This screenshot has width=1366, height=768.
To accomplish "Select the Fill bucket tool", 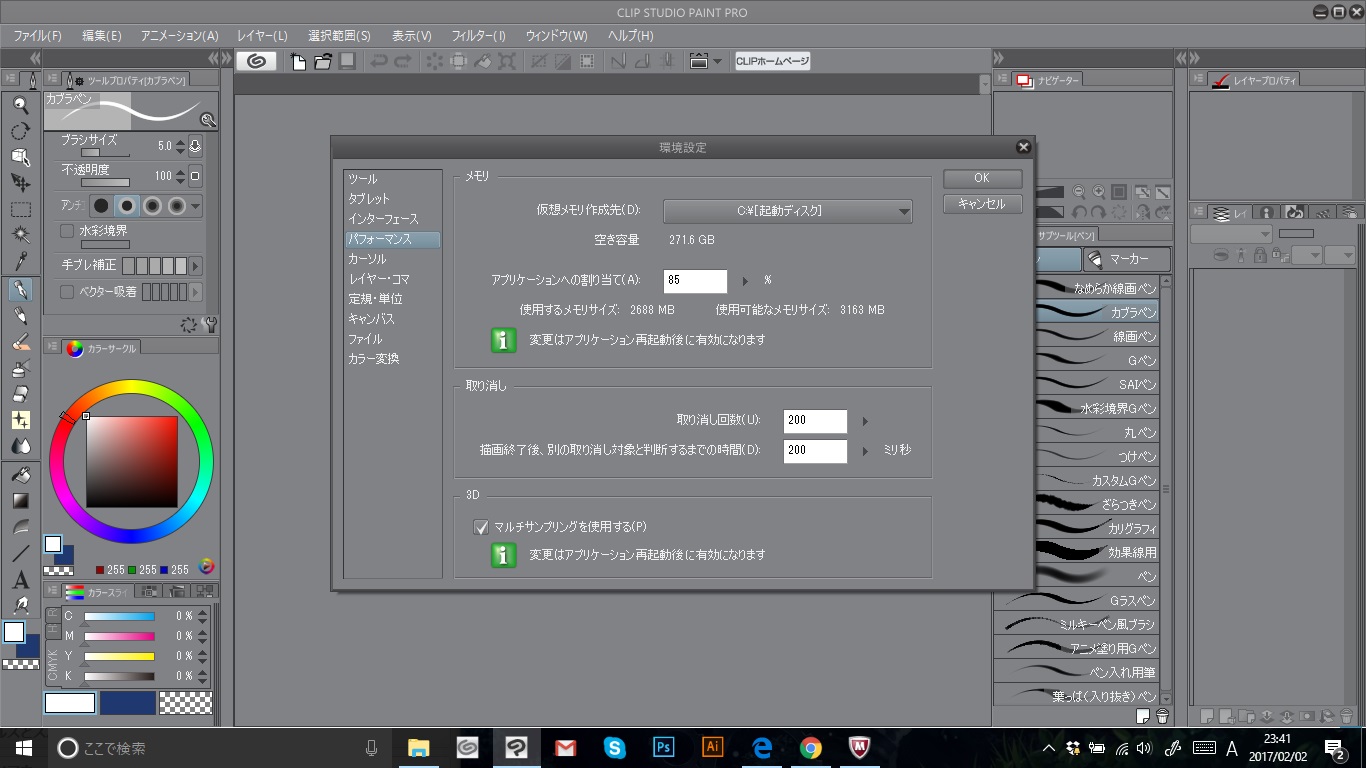I will pyautogui.click(x=20, y=475).
